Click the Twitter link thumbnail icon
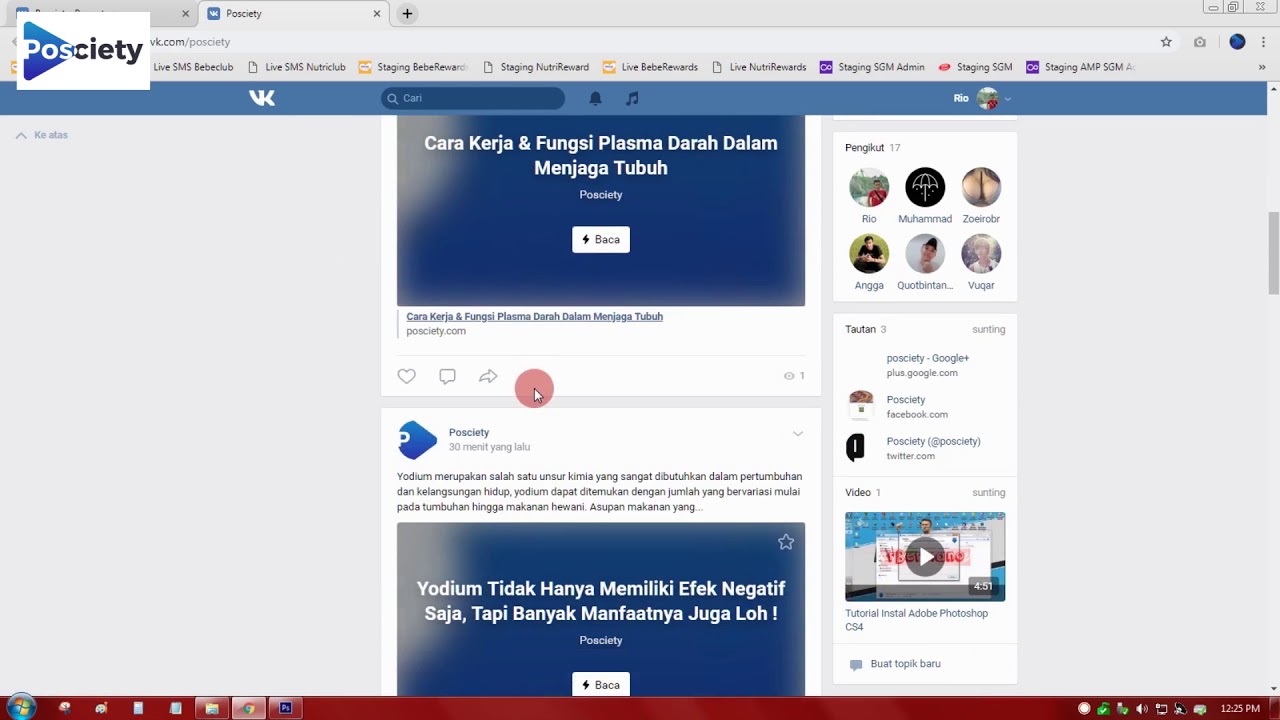1280x720 pixels. point(856,447)
